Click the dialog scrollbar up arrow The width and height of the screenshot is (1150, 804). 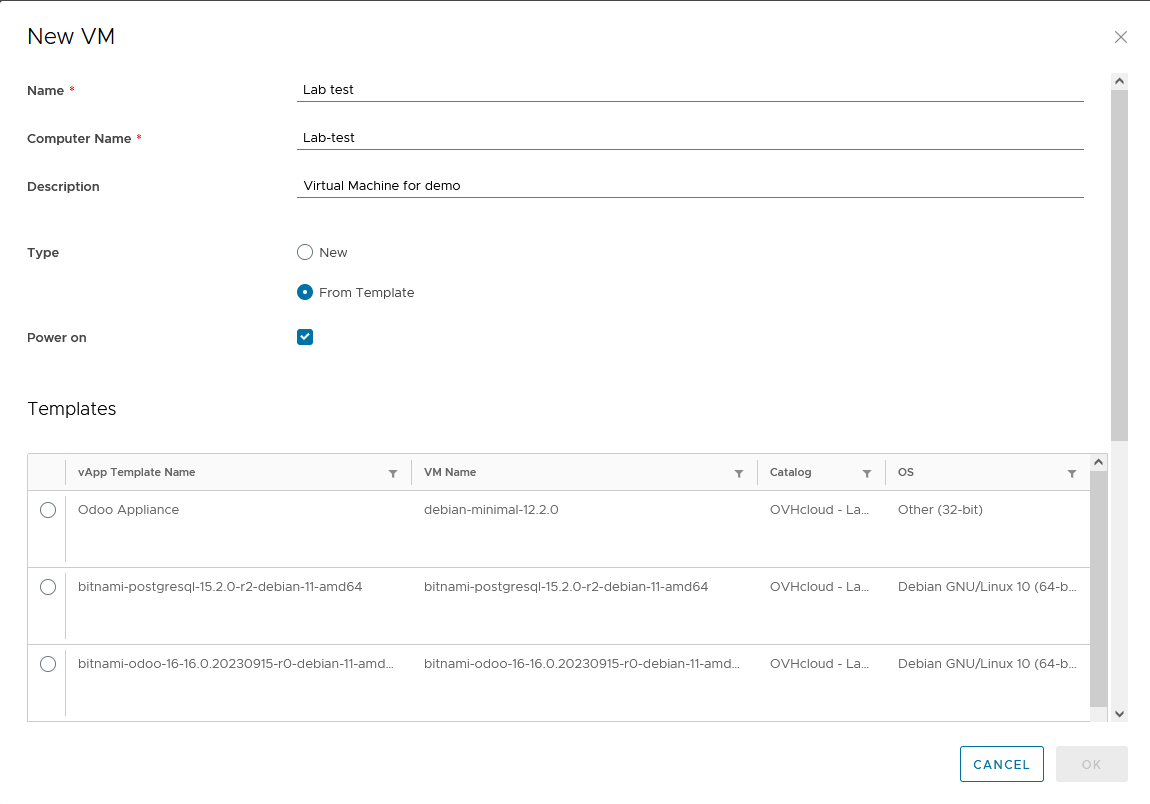coord(1119,80)
